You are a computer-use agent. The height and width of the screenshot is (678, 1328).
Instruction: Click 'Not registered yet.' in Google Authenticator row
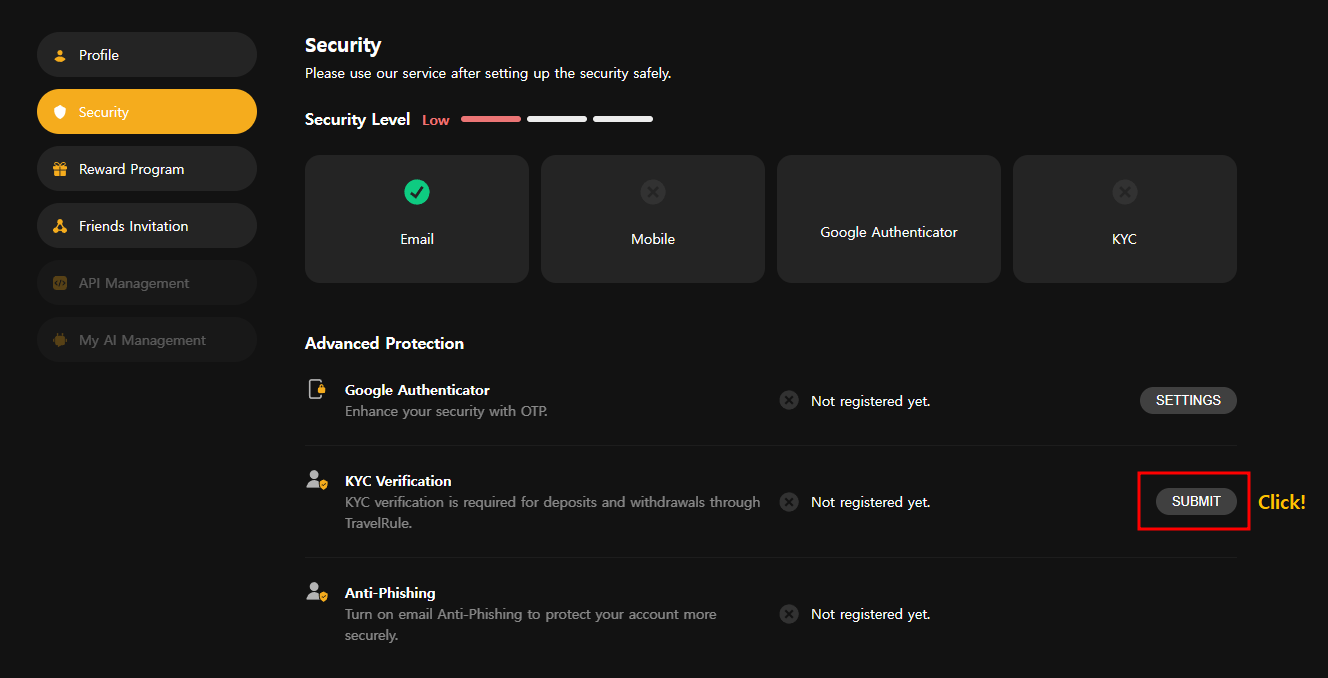pos(870,401)
